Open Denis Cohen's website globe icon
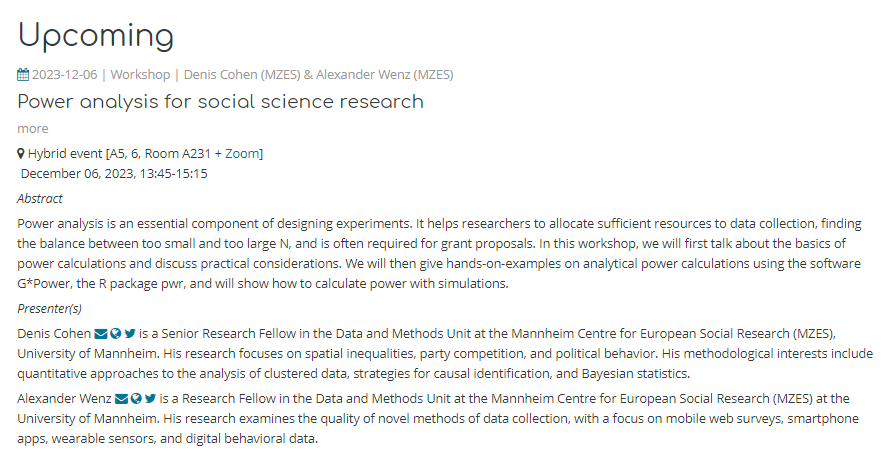Image resolution: width=891 pixels, height=475 pixels. coord(116,333)
